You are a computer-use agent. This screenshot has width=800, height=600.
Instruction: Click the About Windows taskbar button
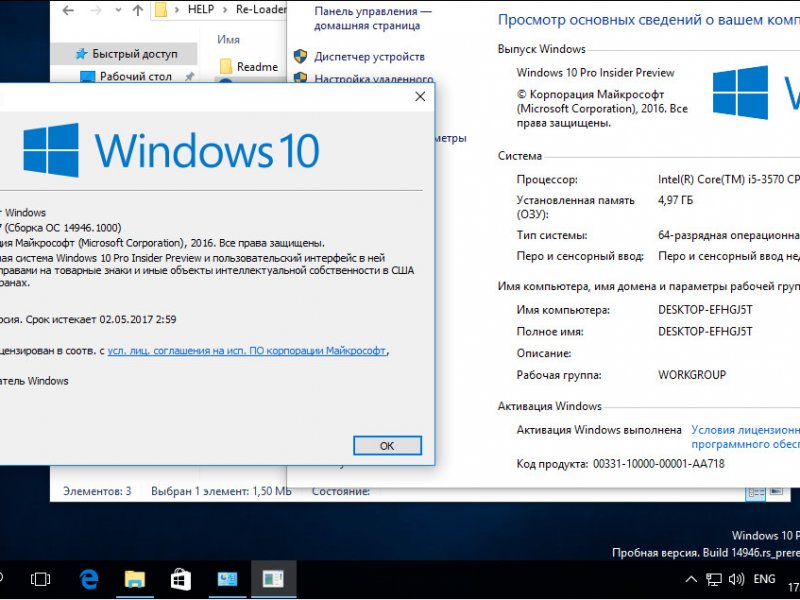(x=273, y=579)
